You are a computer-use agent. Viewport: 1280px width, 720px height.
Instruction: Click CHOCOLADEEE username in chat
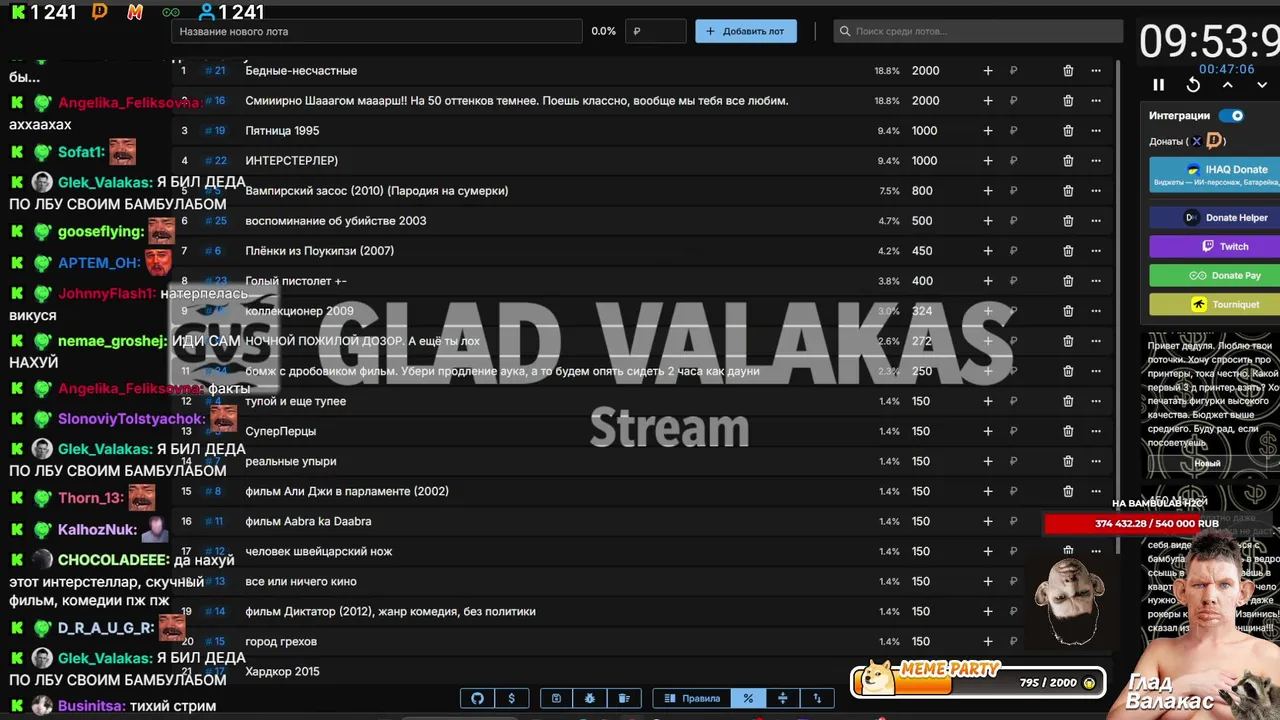pos(113,560)
